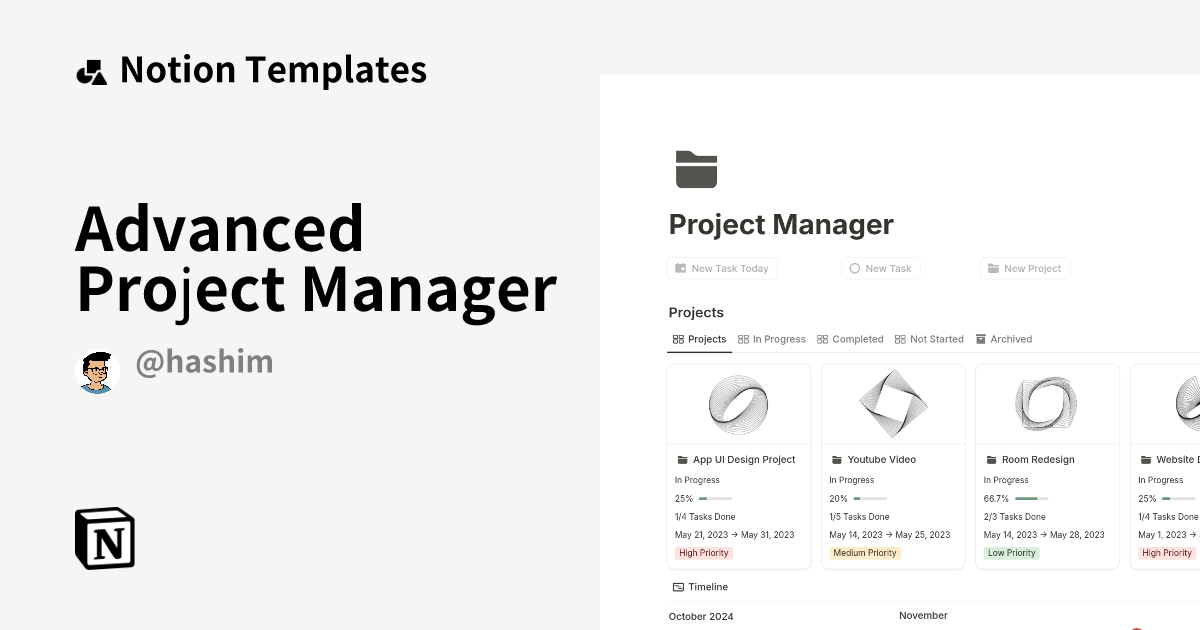1200x630 pixels.
Task: Click the archive box icon on Archived tab
Action: click(981, 339)
